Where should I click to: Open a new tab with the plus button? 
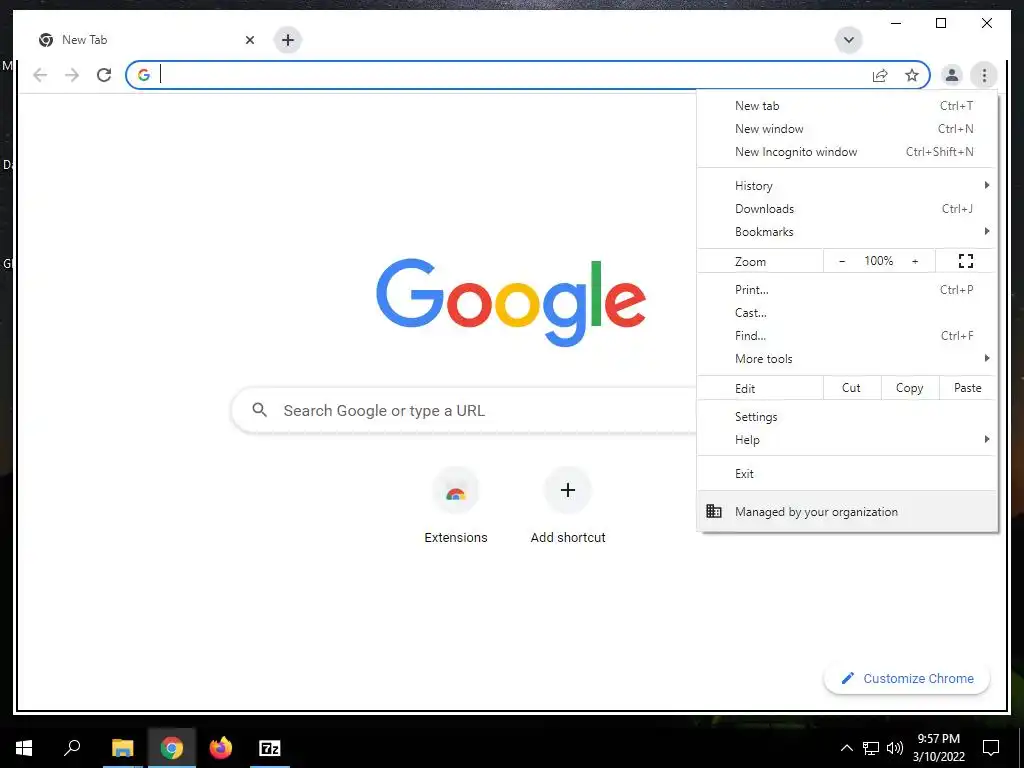pos(287,40)
